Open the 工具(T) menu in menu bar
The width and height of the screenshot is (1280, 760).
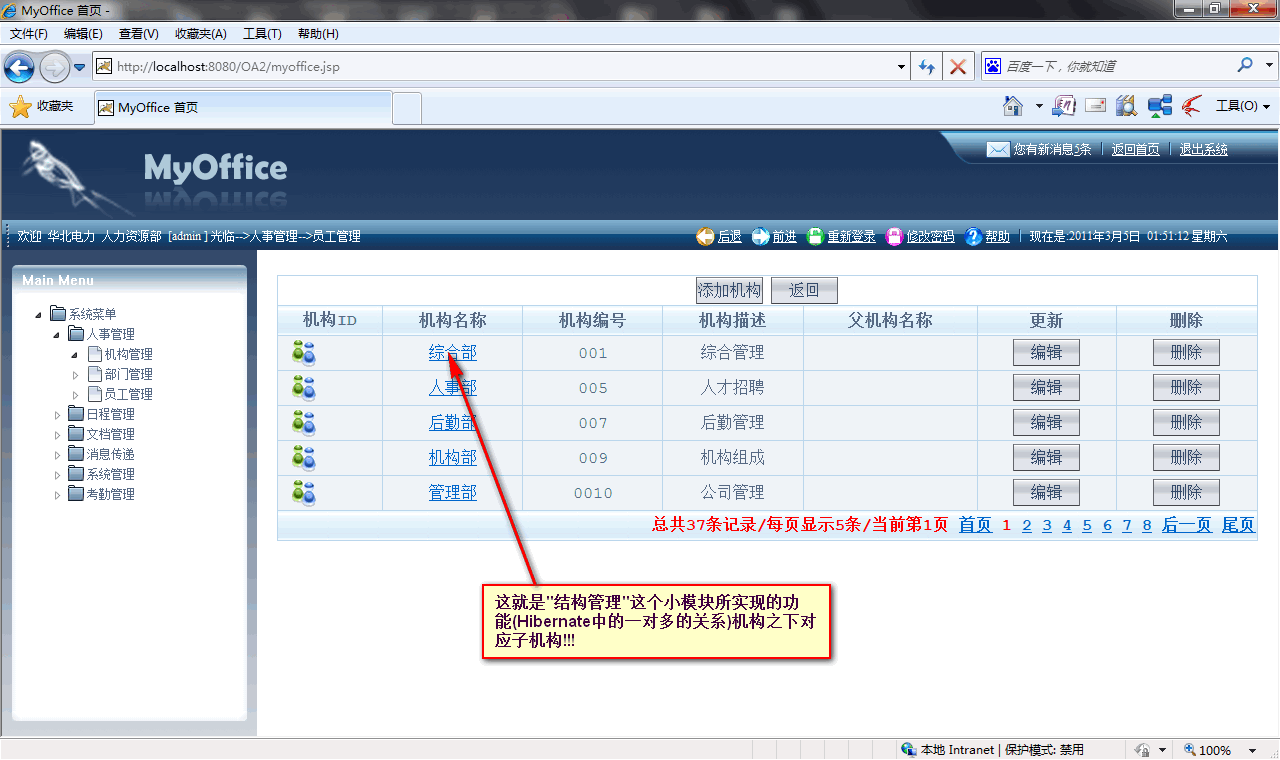click(x=262, y=34)
